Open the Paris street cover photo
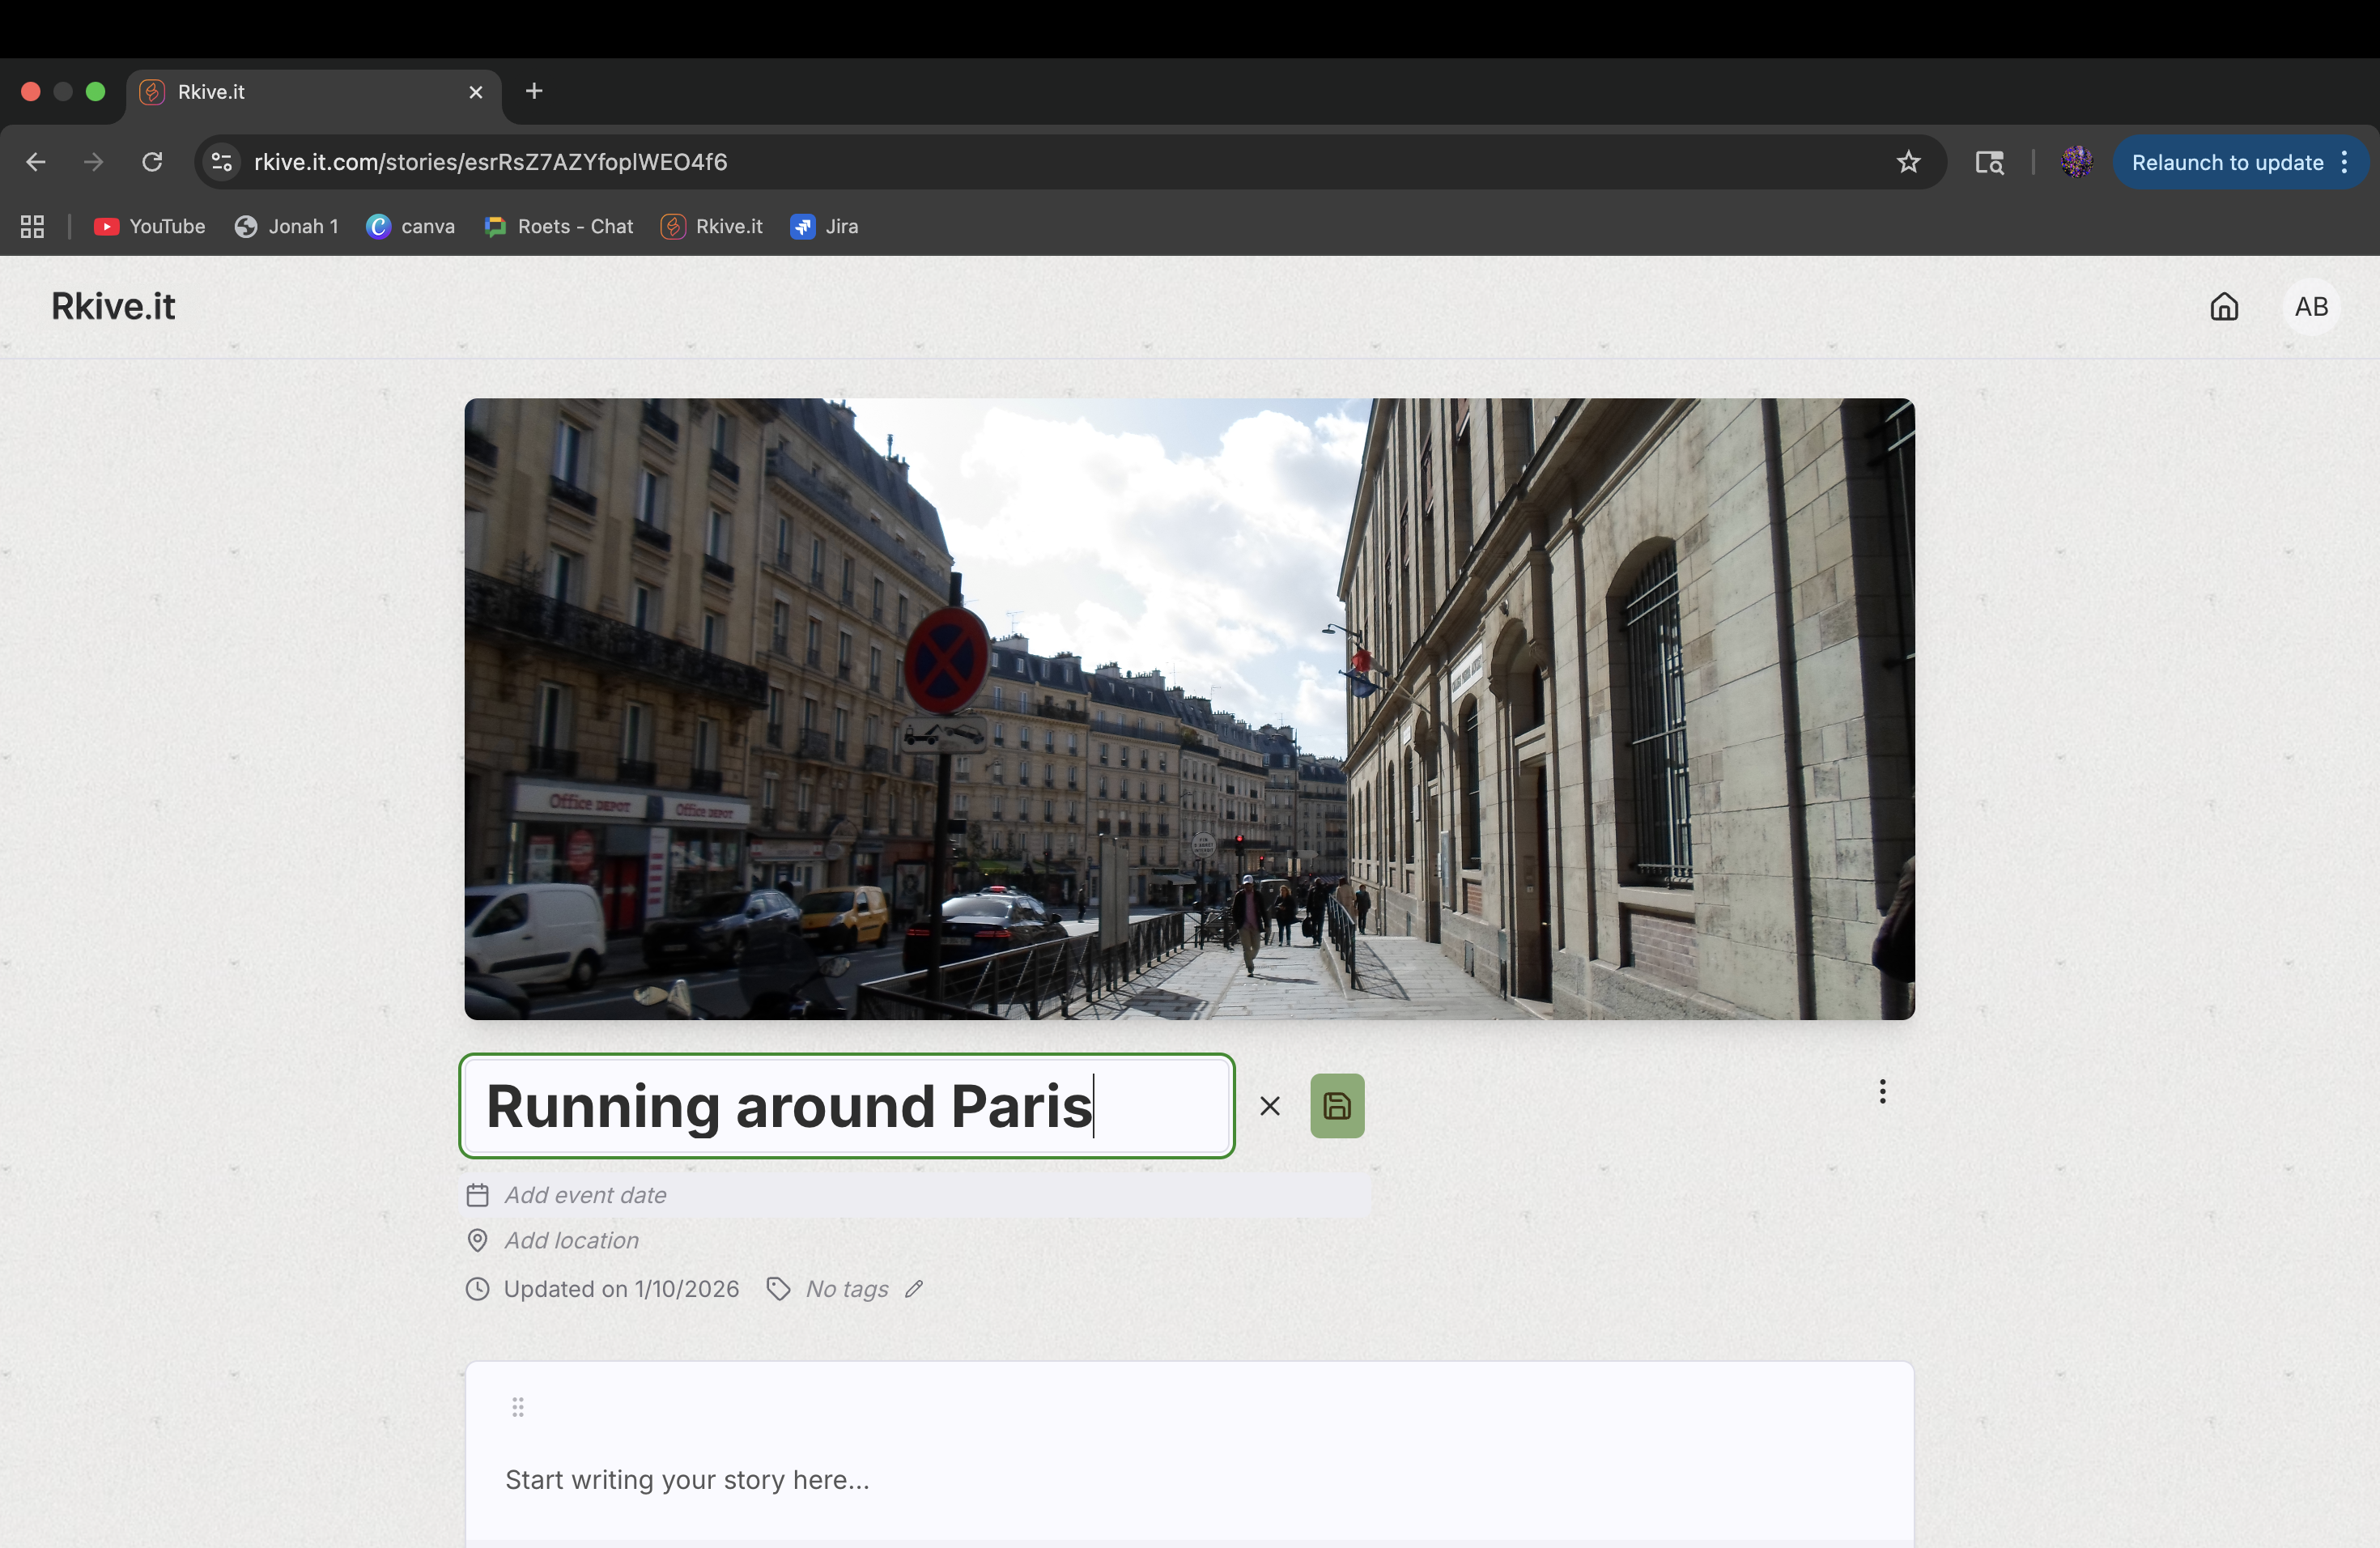Image resolution: width=2380 pixels, height=1548 pixels. click(x=1189, y=708)
